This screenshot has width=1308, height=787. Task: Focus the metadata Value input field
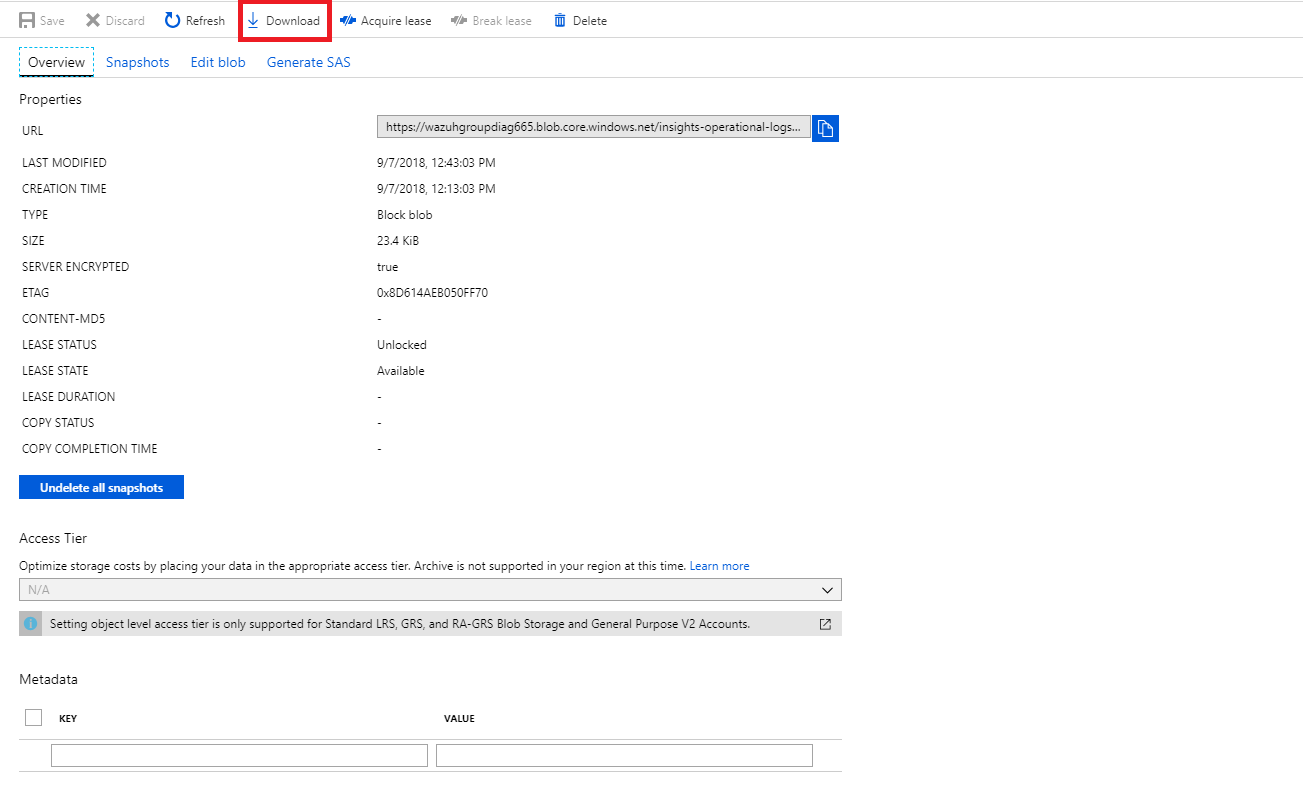click(624, 755)
